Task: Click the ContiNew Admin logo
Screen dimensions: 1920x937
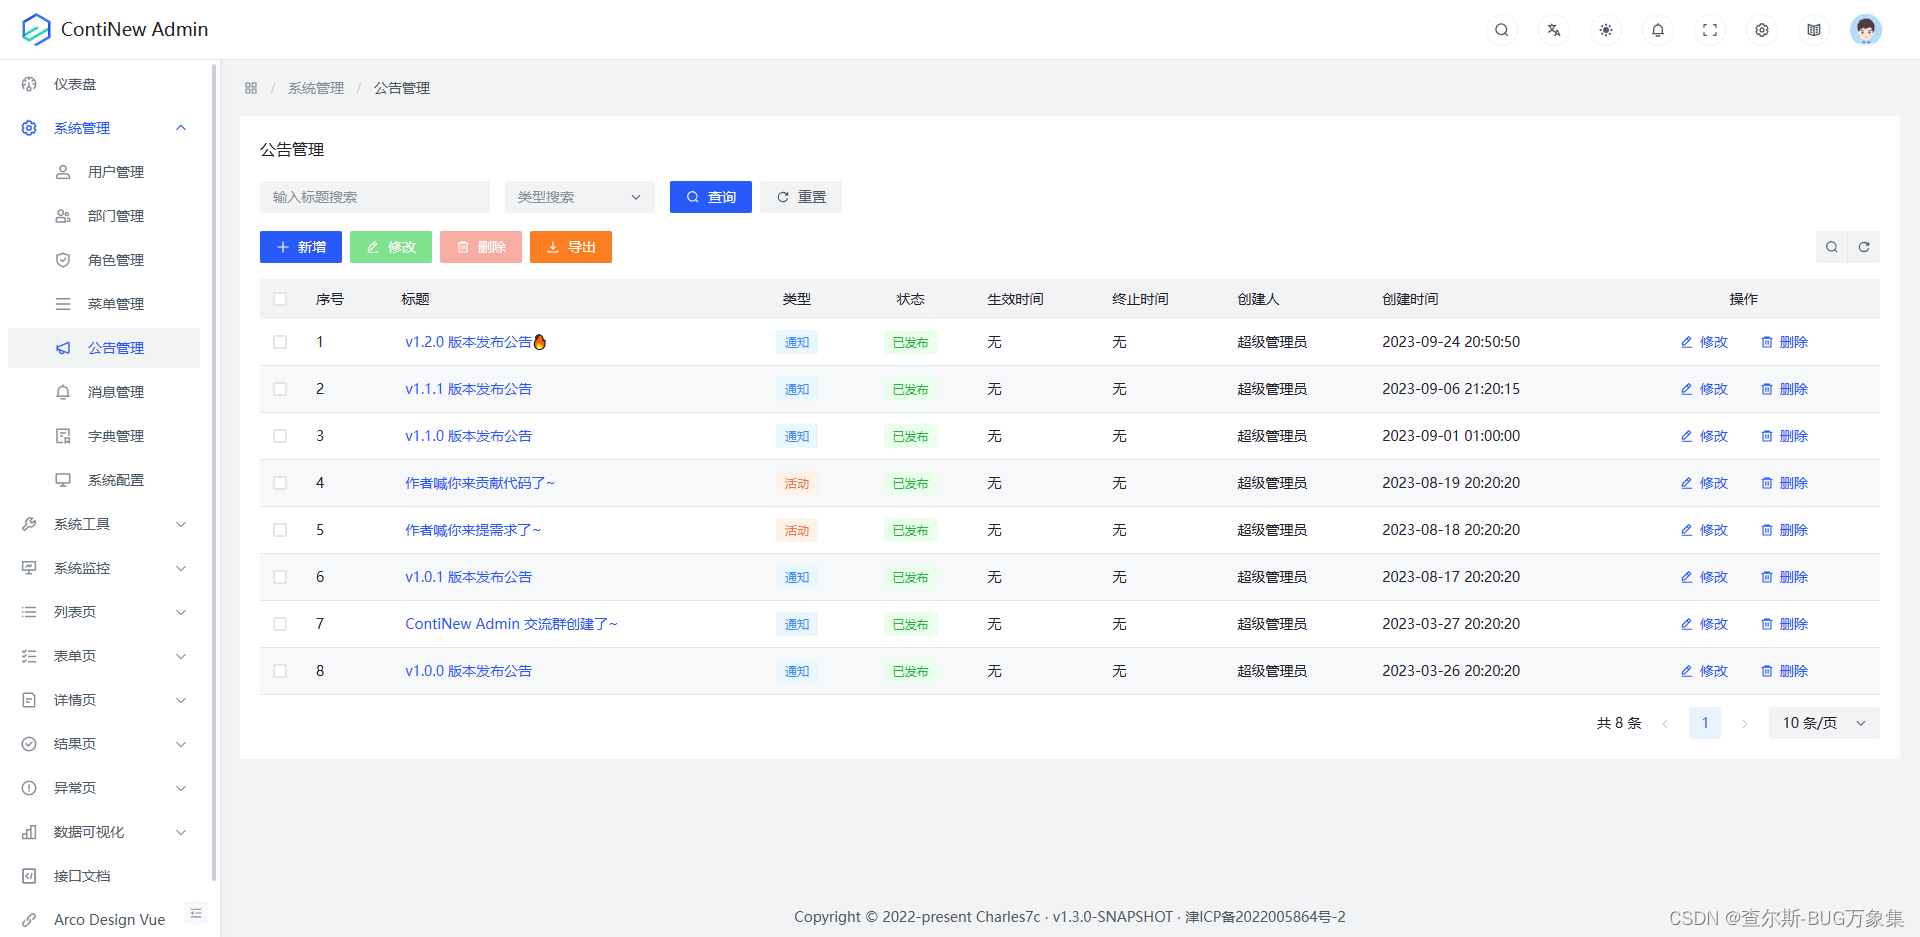Action: pos(36,30)
